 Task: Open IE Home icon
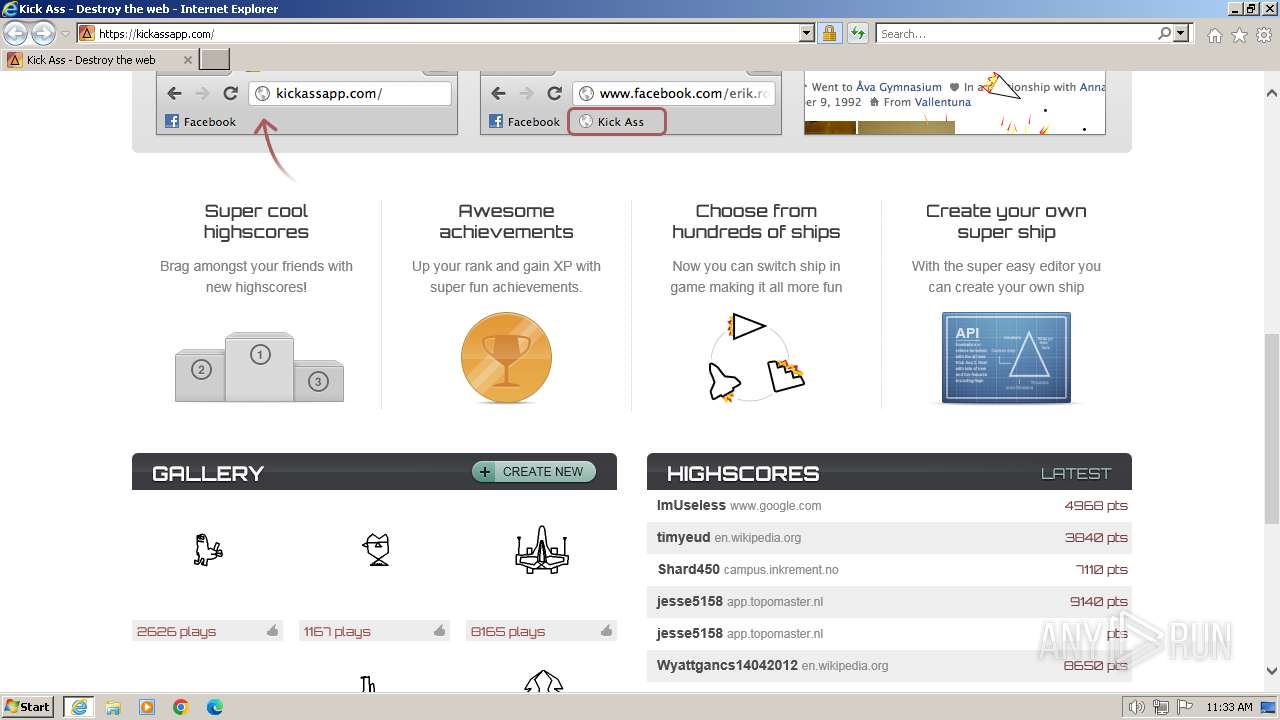1214,35
